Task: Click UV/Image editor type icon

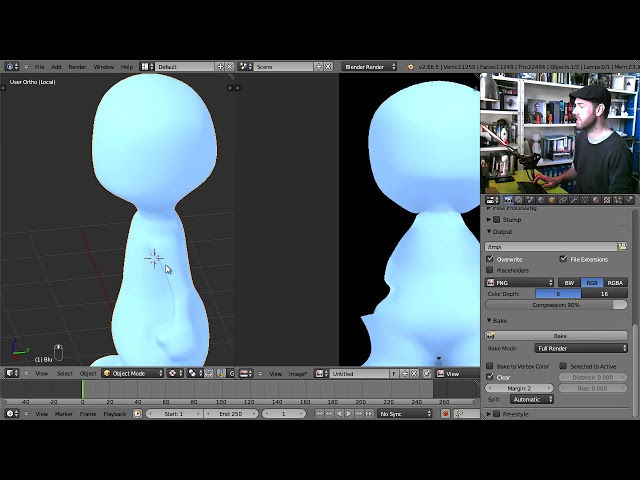Action: point(246,373)
